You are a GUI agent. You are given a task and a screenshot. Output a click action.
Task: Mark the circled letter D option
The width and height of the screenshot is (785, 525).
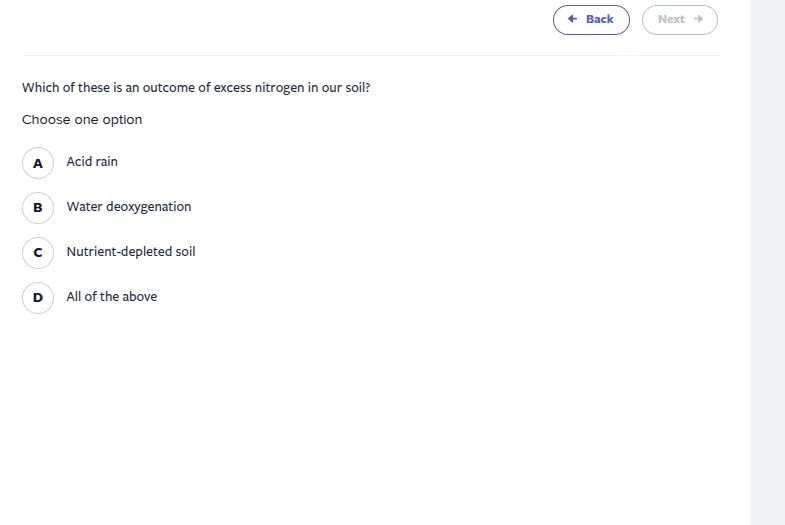click(x=38, y=297)
